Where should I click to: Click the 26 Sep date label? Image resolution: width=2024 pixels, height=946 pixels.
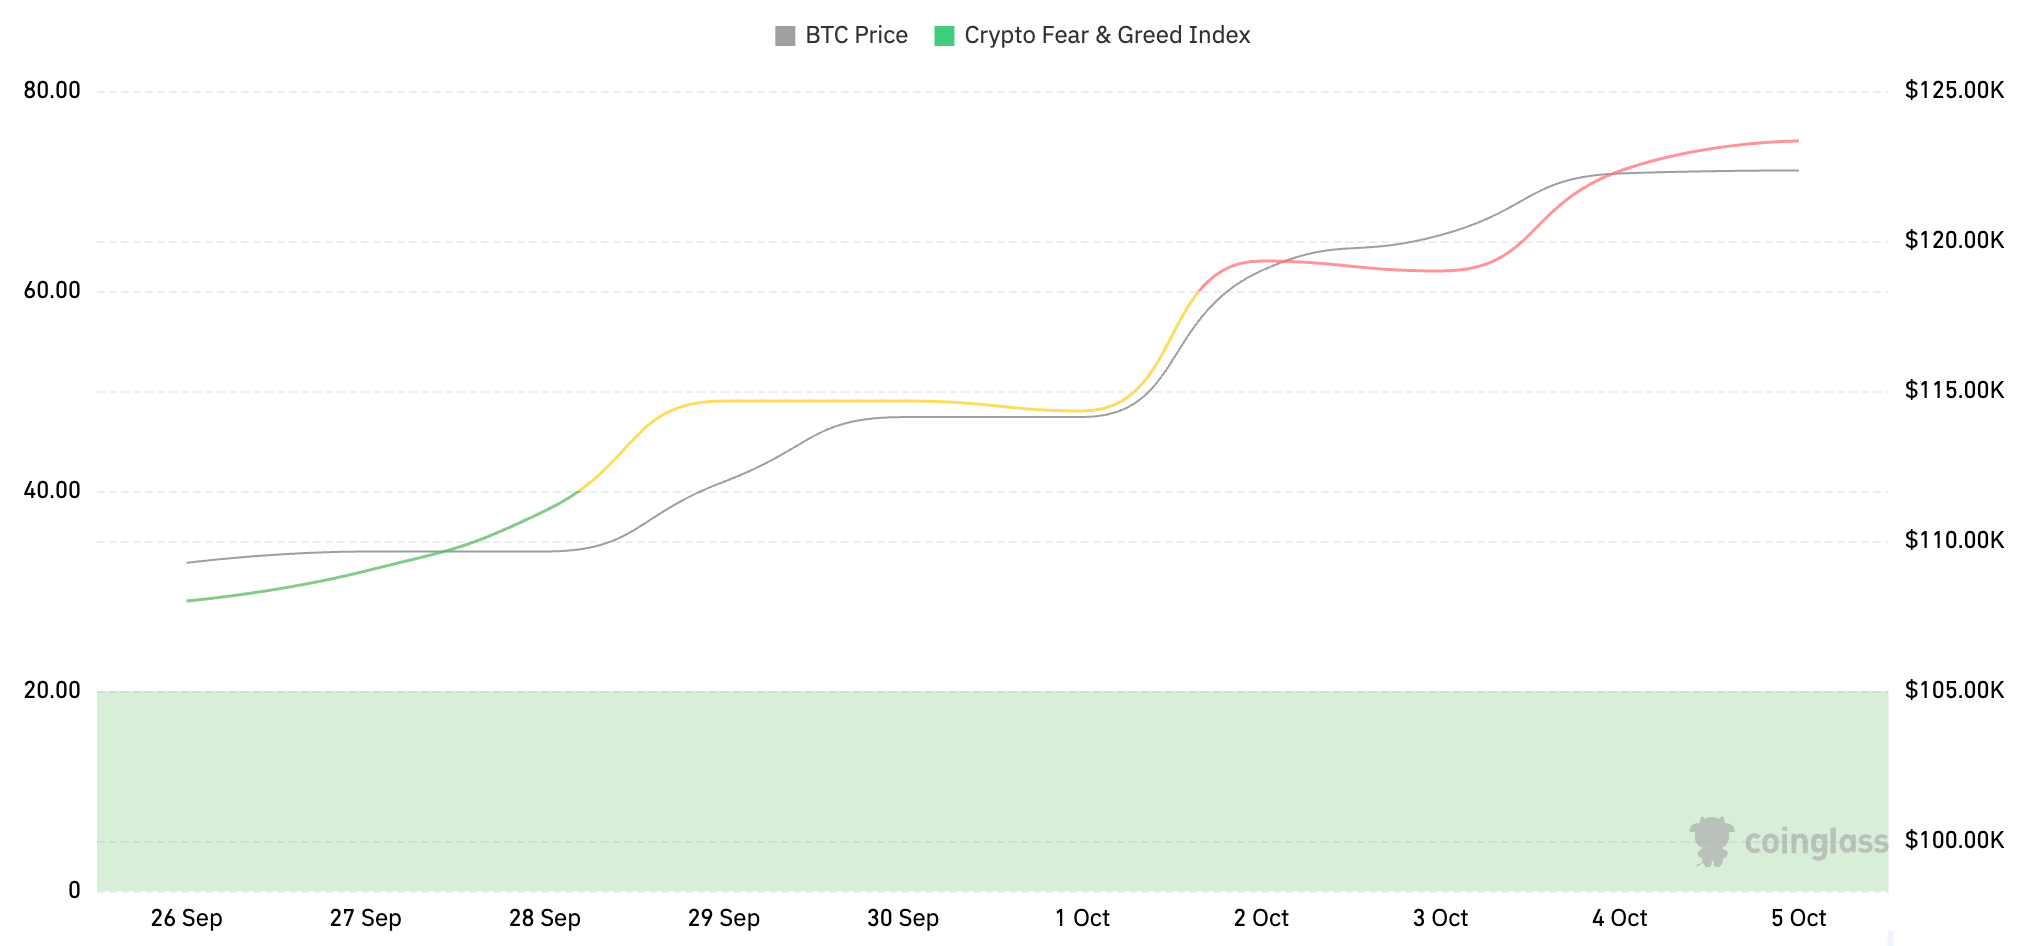[187, 918]
